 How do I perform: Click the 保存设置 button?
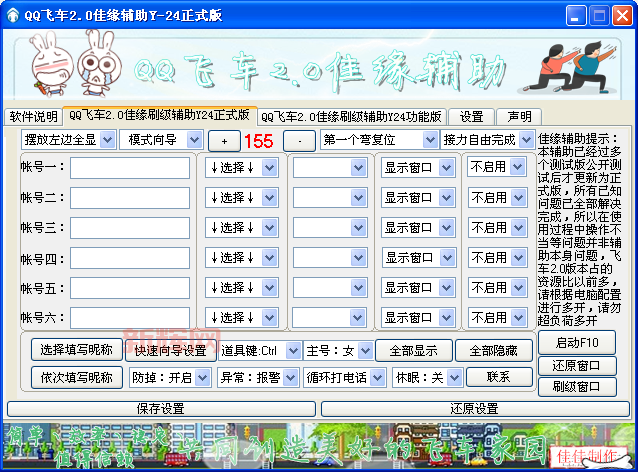point(160,409)
